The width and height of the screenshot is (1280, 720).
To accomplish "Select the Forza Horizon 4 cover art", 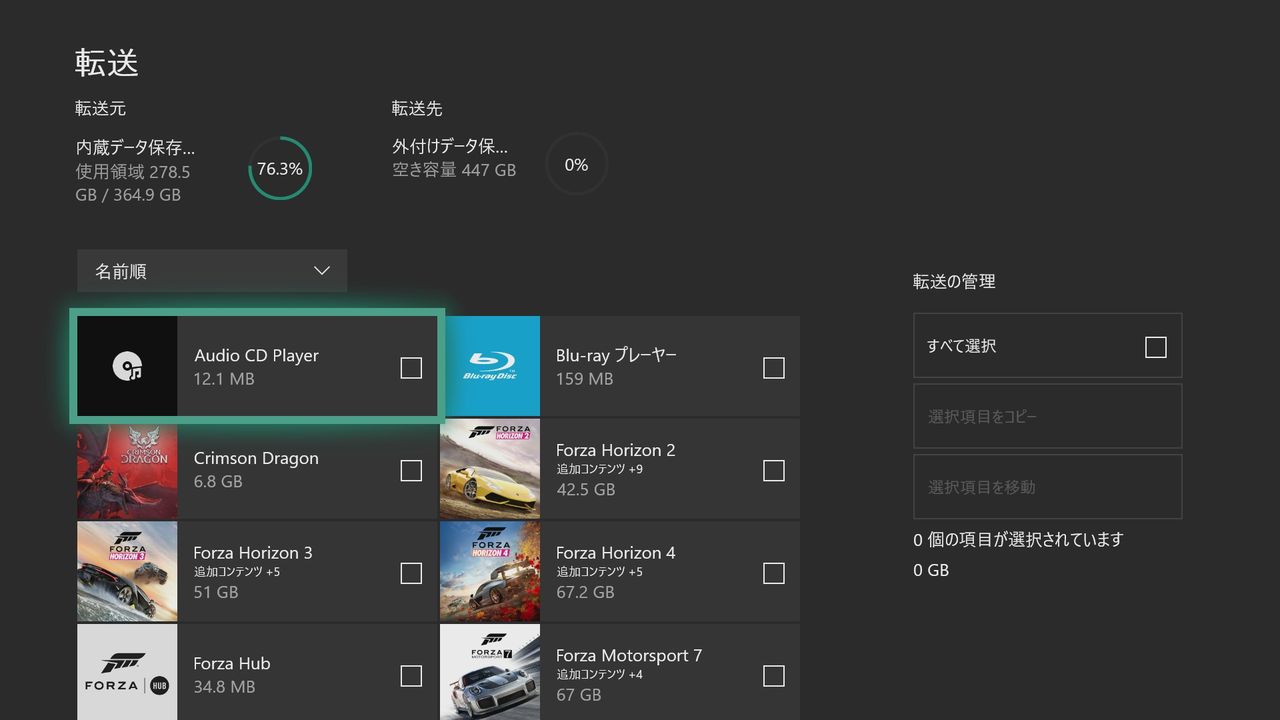I will pyautogui.click(x=490, y=572).
